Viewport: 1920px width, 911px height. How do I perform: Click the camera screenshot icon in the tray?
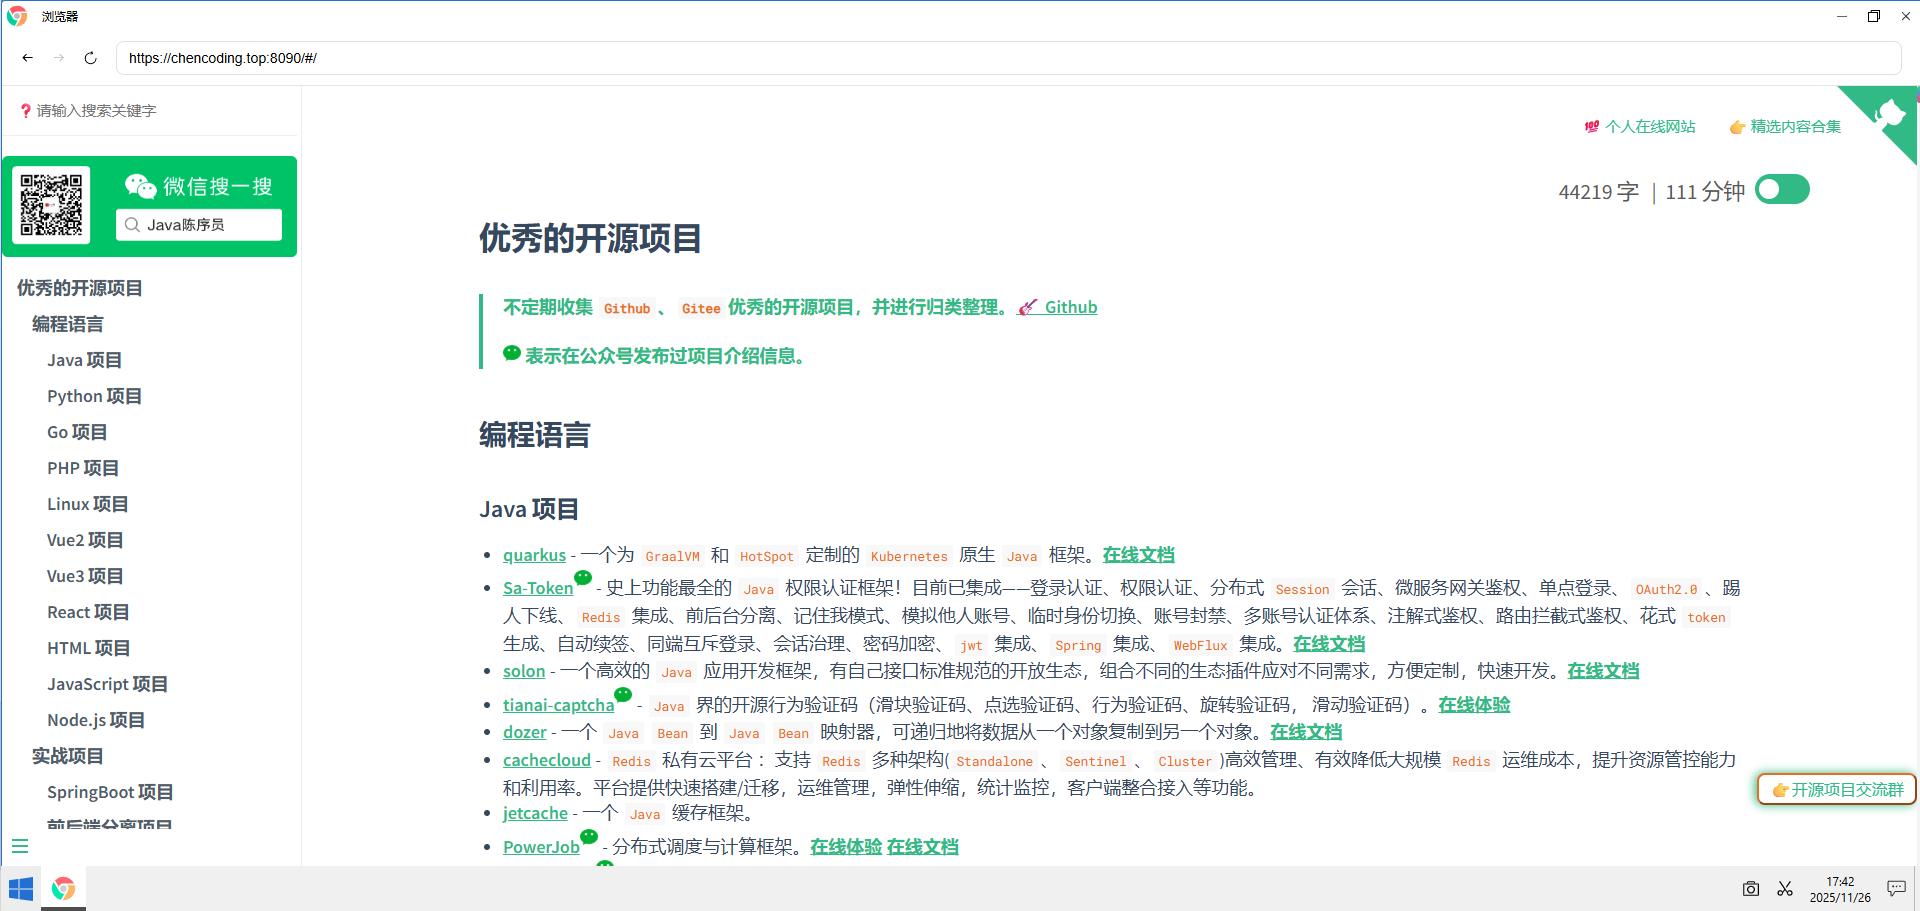1750,888
